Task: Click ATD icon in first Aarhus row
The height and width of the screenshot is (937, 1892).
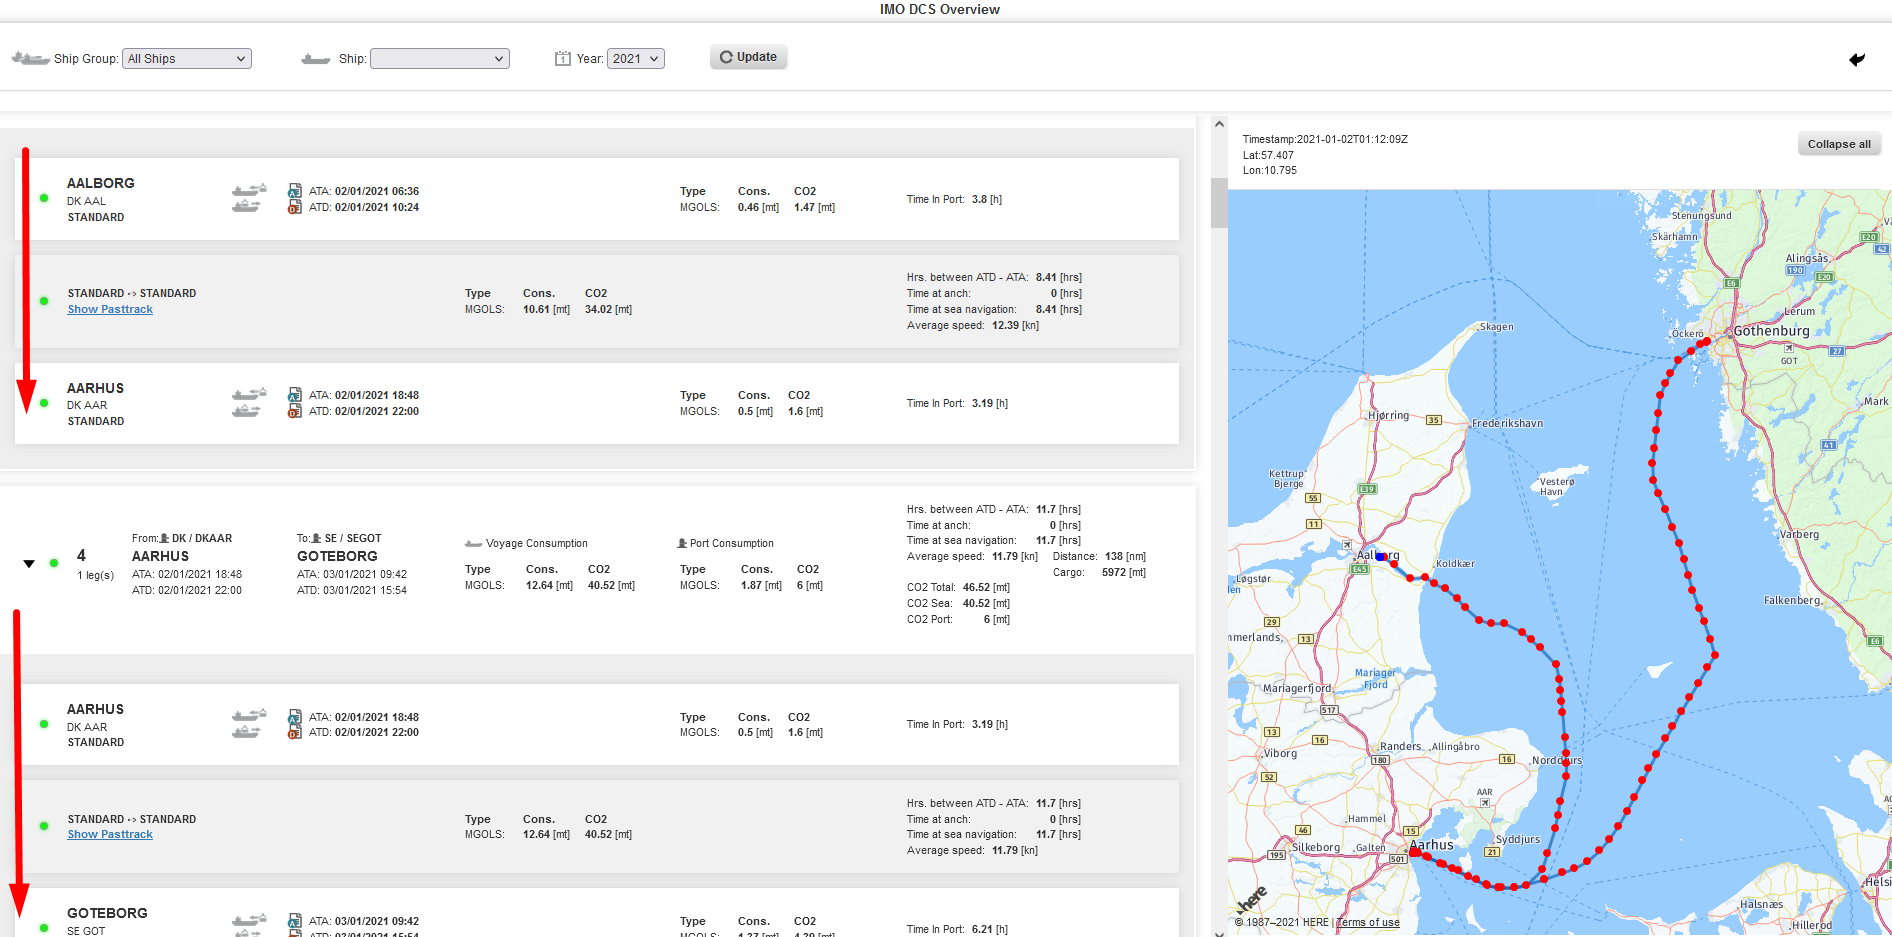Action: coord(295,411)
